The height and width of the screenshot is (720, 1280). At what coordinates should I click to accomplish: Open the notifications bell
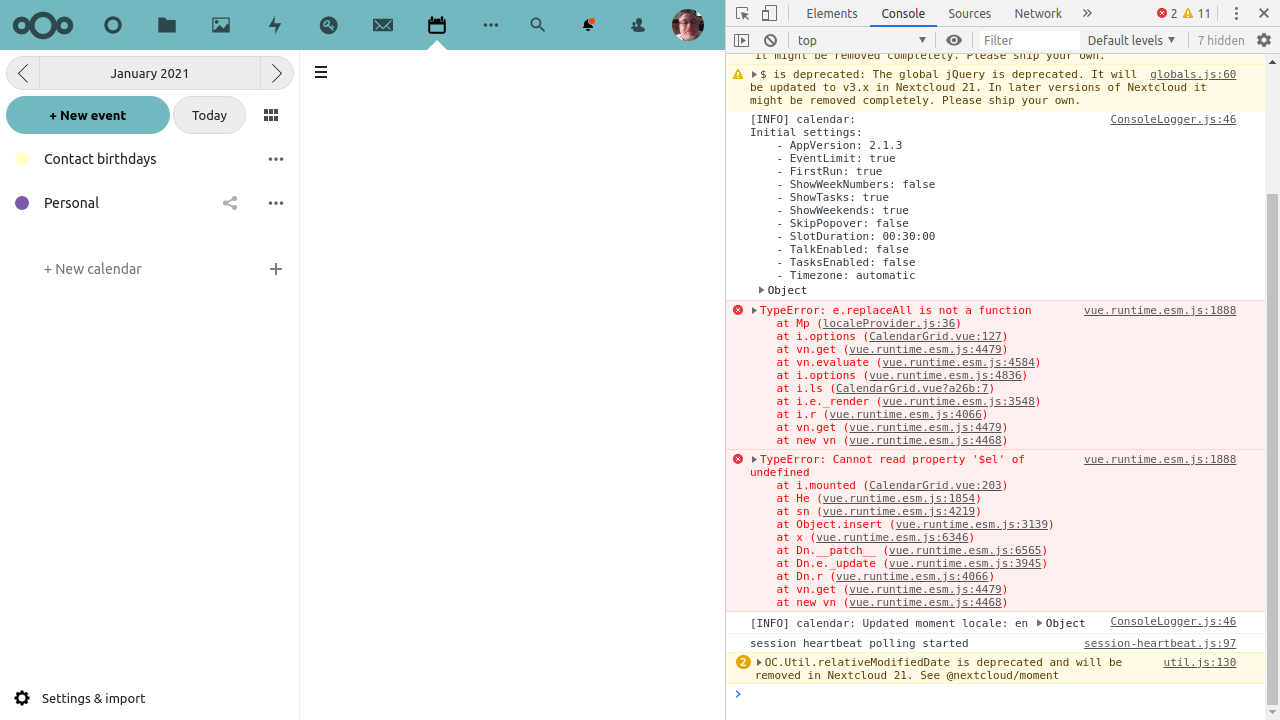click(x=589, y=25)
